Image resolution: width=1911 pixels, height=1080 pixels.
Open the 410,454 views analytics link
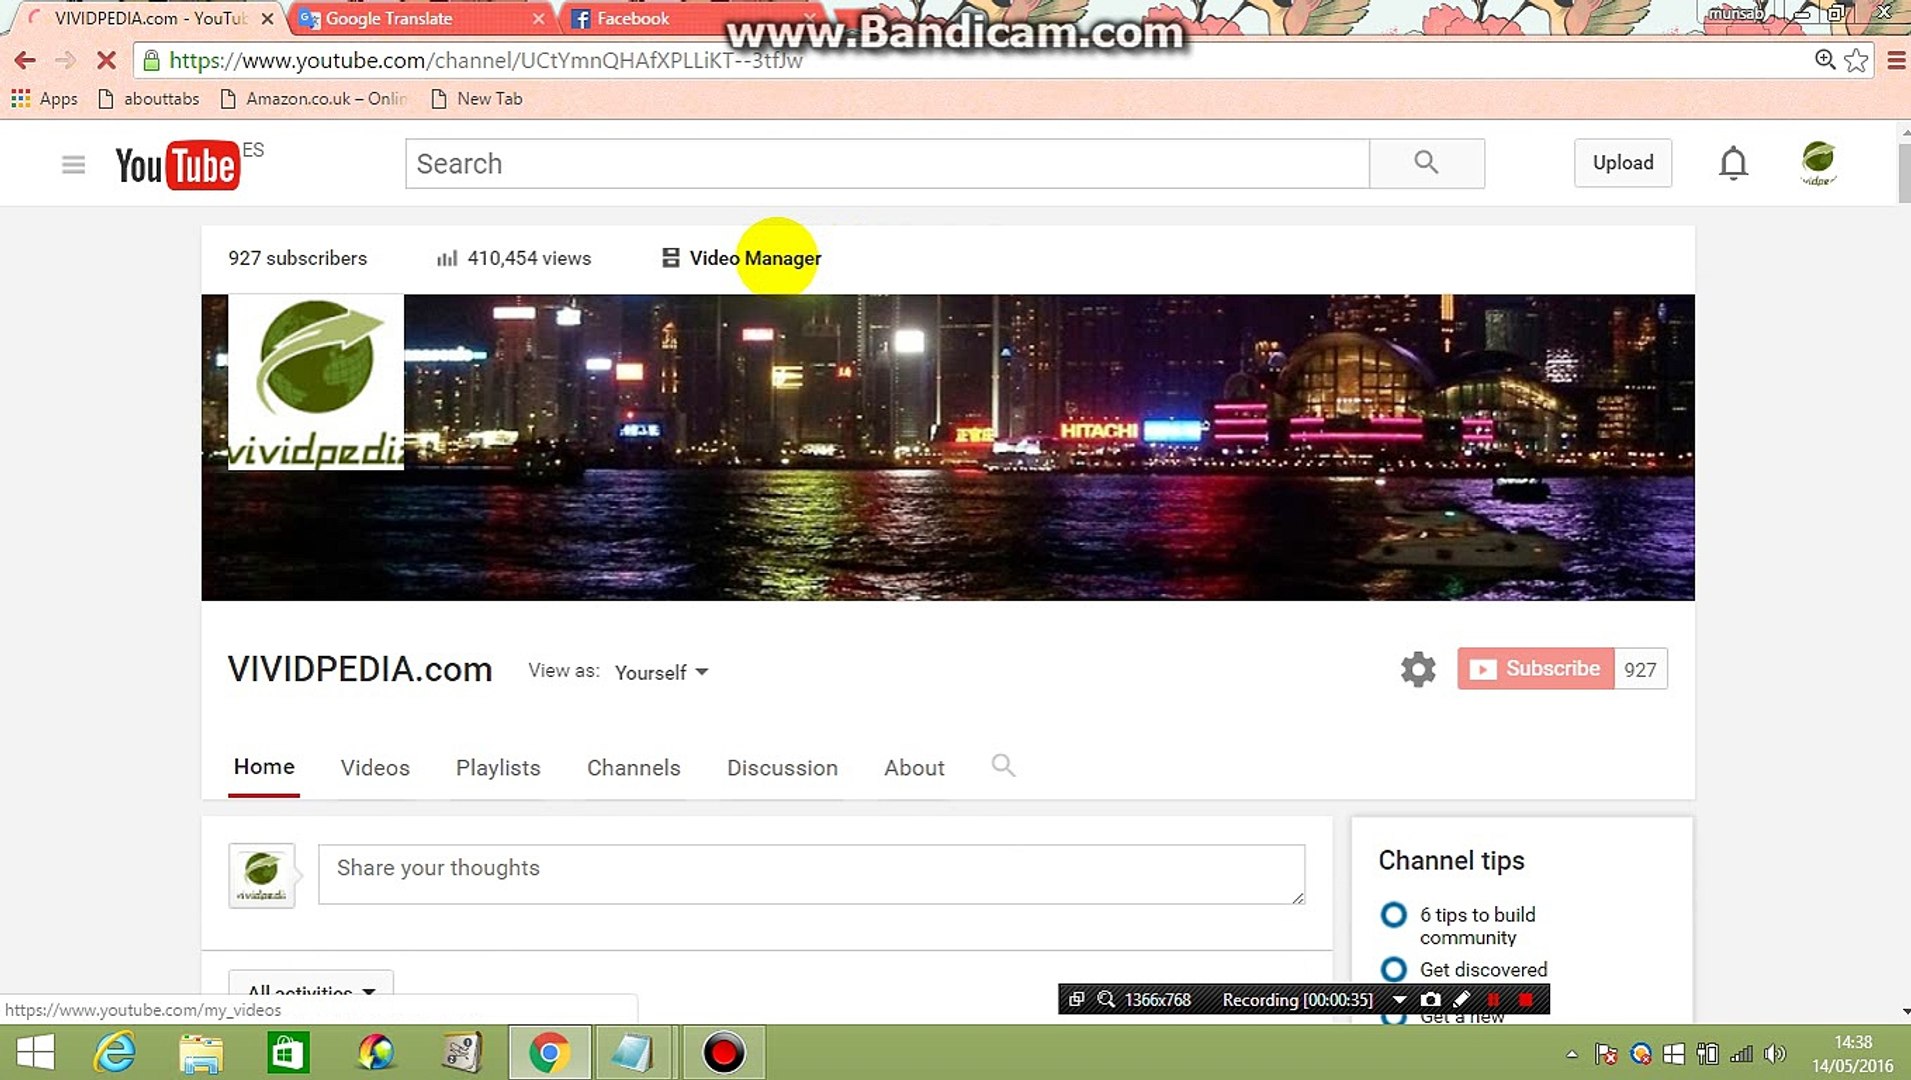pyautogui.click(x=514, y=258)
